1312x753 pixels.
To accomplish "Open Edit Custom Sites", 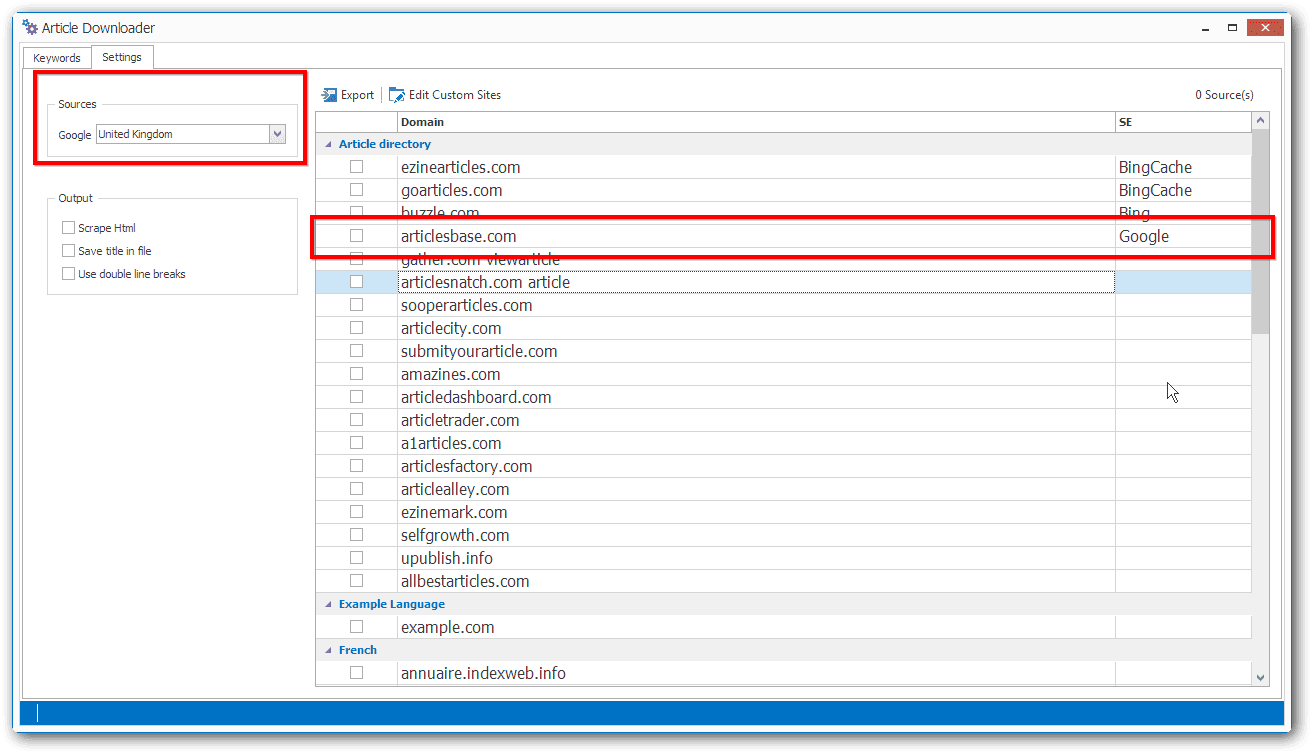I will 455,95.
